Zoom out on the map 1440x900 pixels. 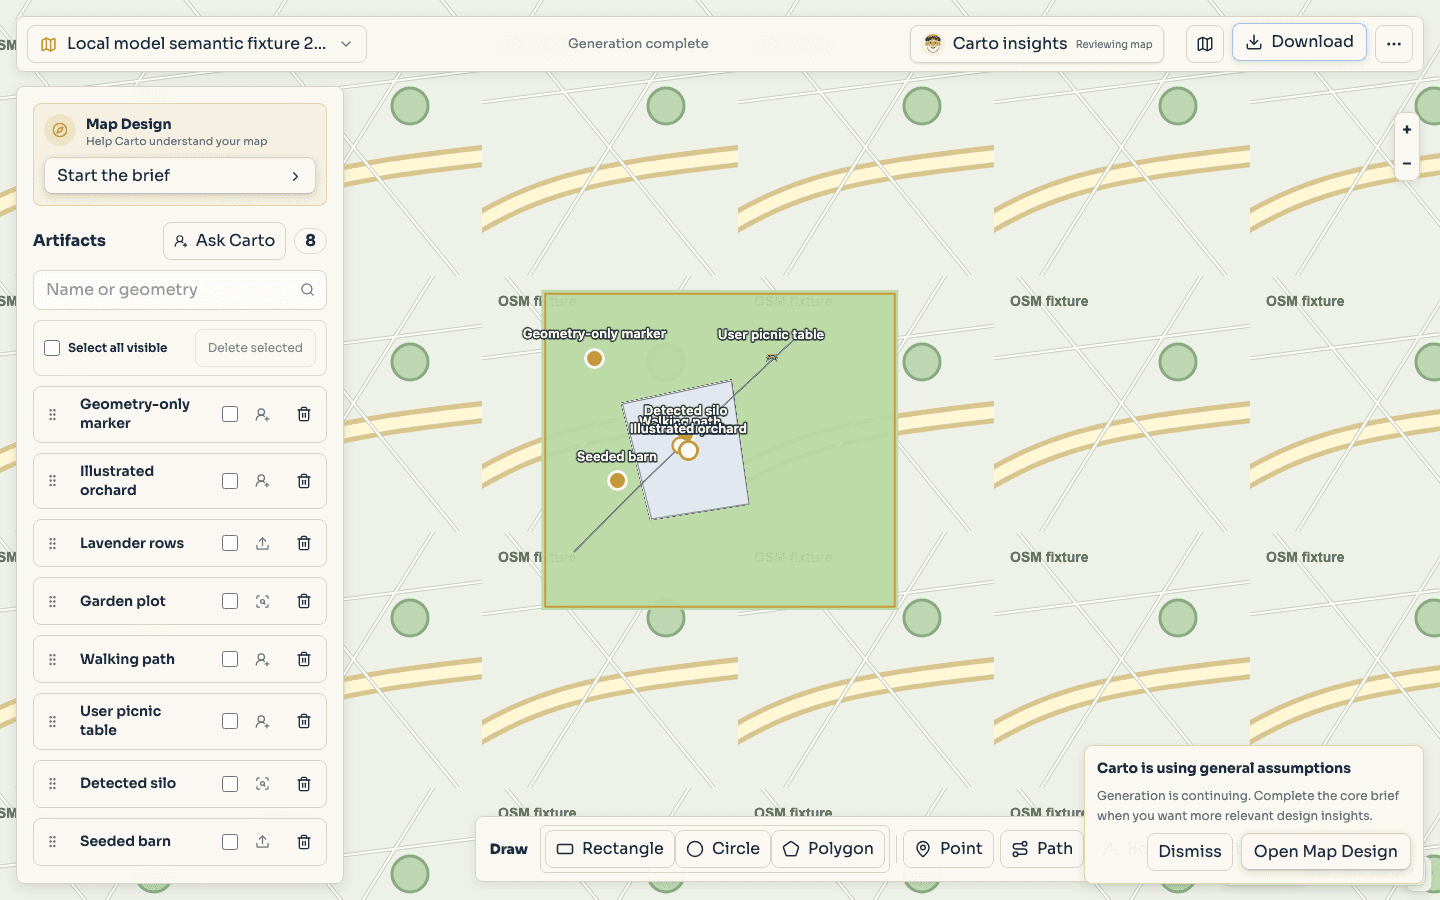[x=1407, y=163]
